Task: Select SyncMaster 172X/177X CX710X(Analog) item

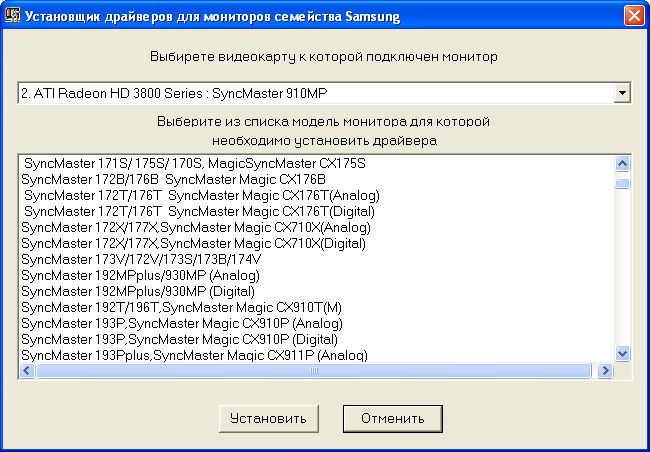Action: click(194, 227)
